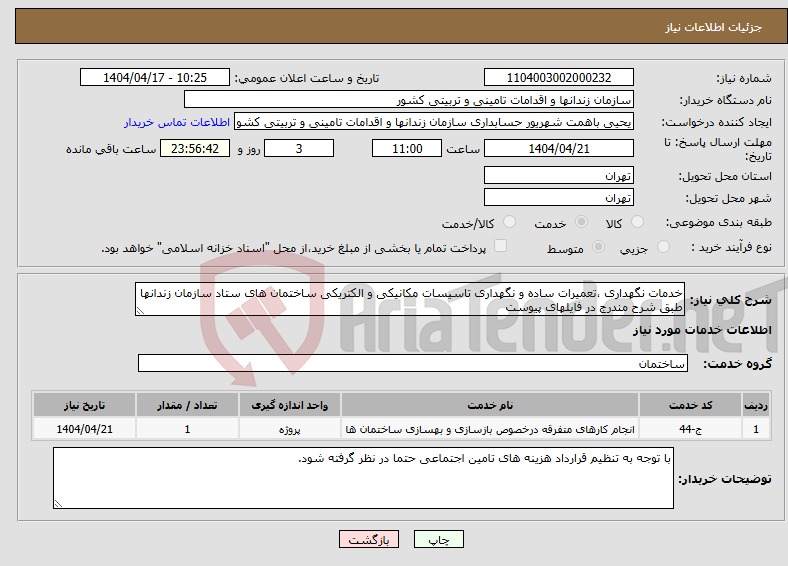Click the buyer organization name field

click(409, 100)
